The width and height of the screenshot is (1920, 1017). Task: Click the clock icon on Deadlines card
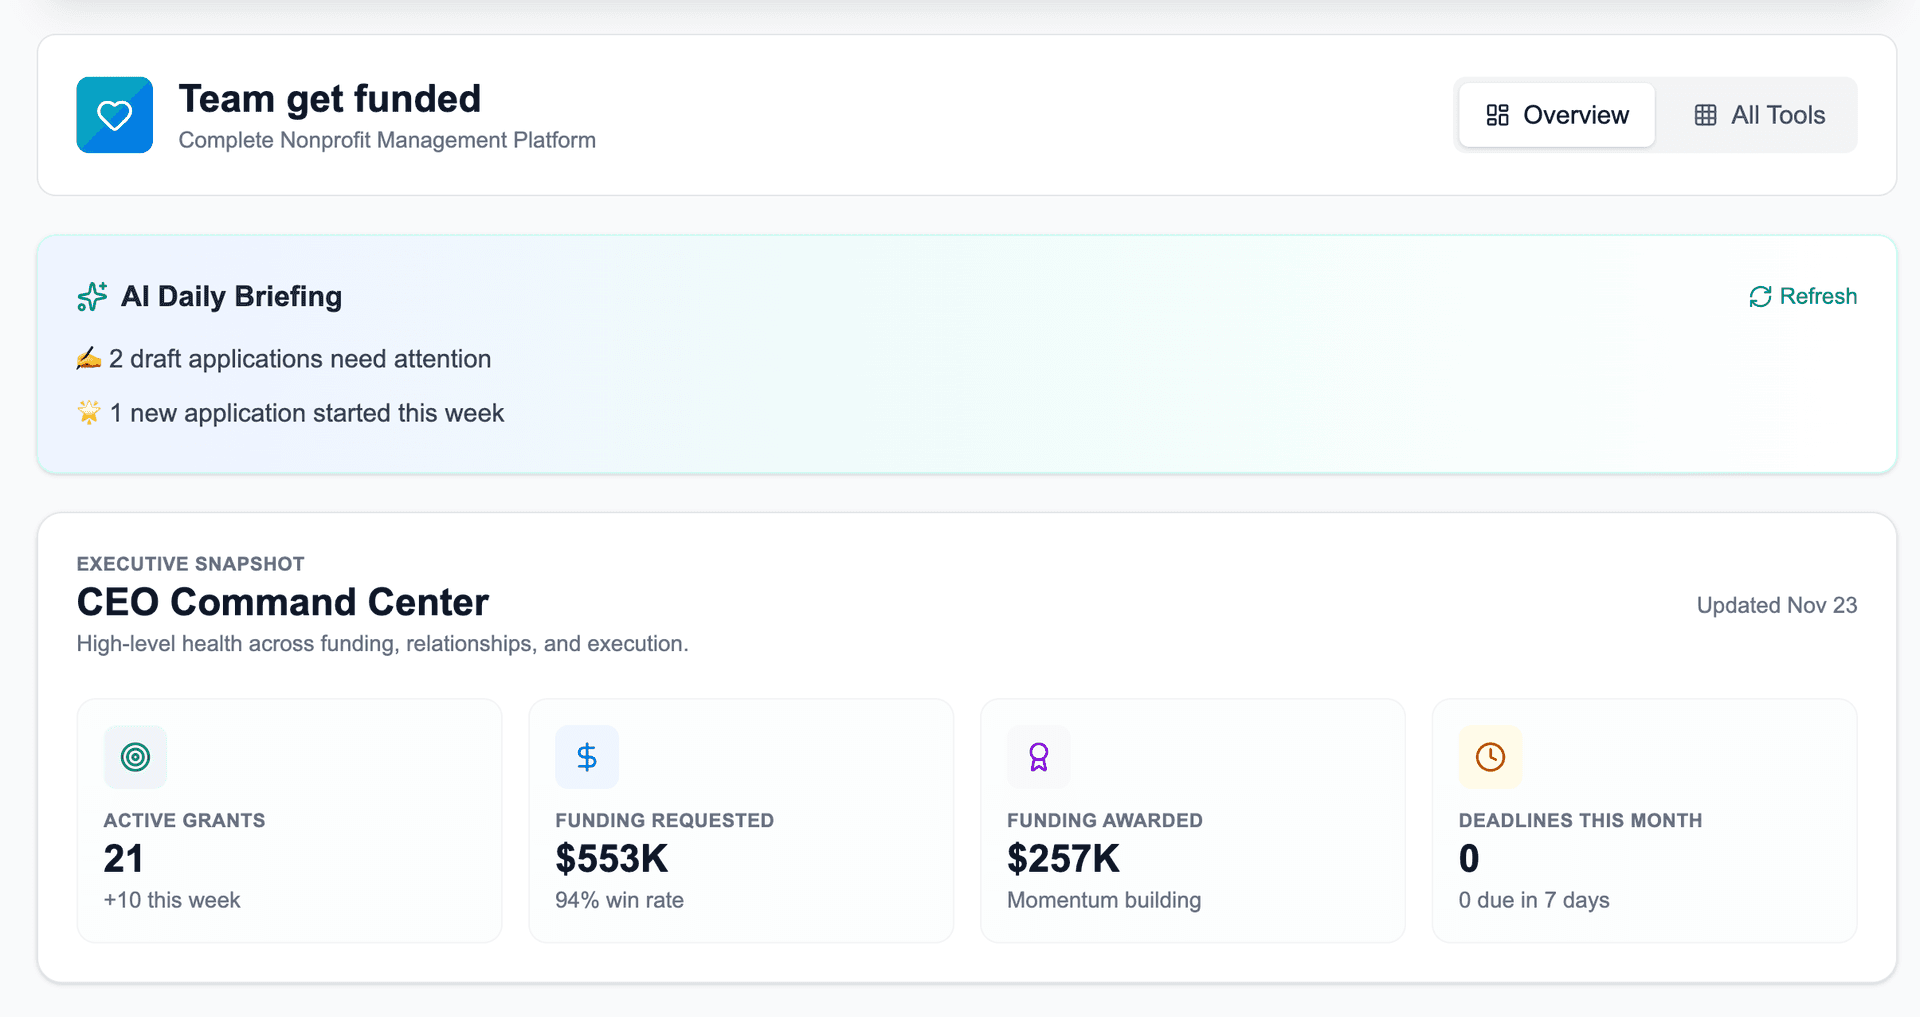coord(1490,757)
